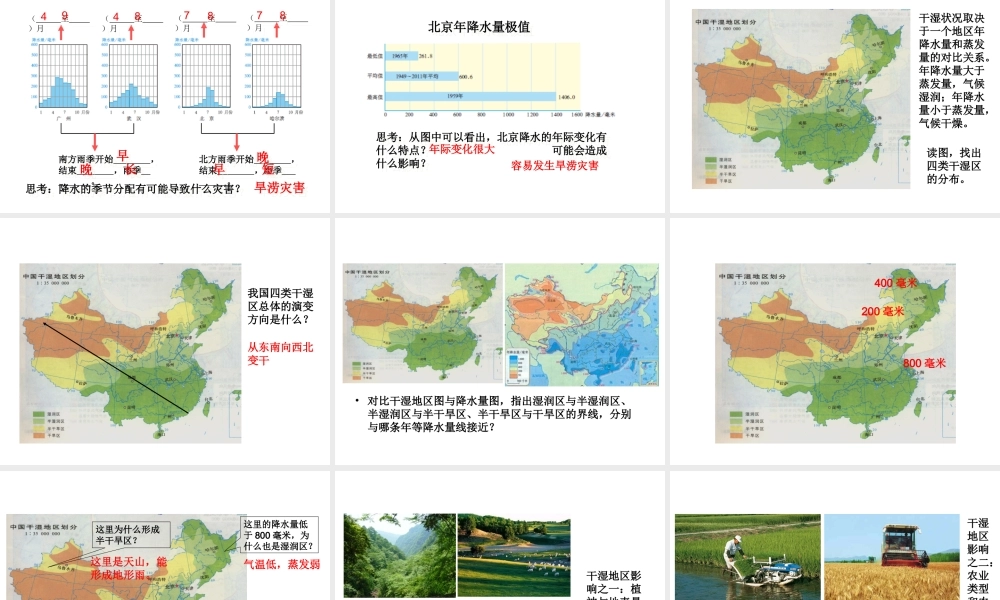This screenshot has height=600, width=1000.
Task: Click the red 旱涝灾害 answer in first slide
Action: (279, 187)
